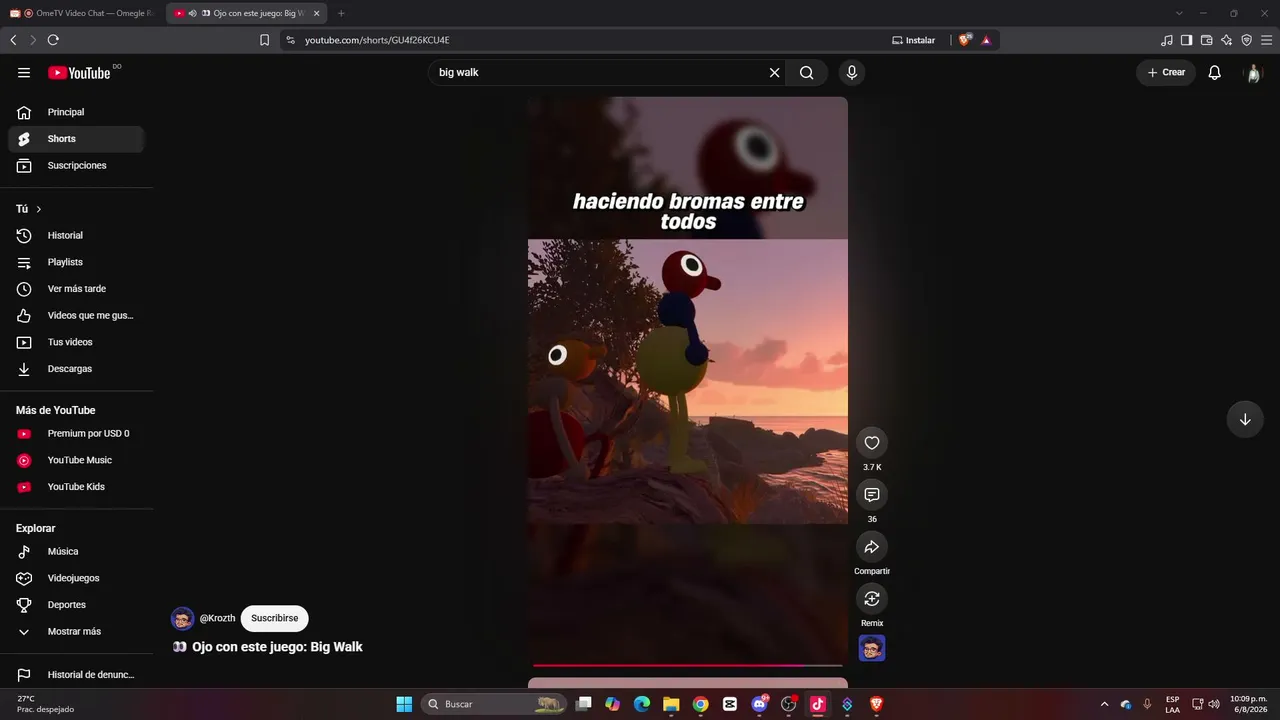This screenshot has width=1280, height=720.
Task: Launch YouTube Music from sidebar
Action: 76,460
